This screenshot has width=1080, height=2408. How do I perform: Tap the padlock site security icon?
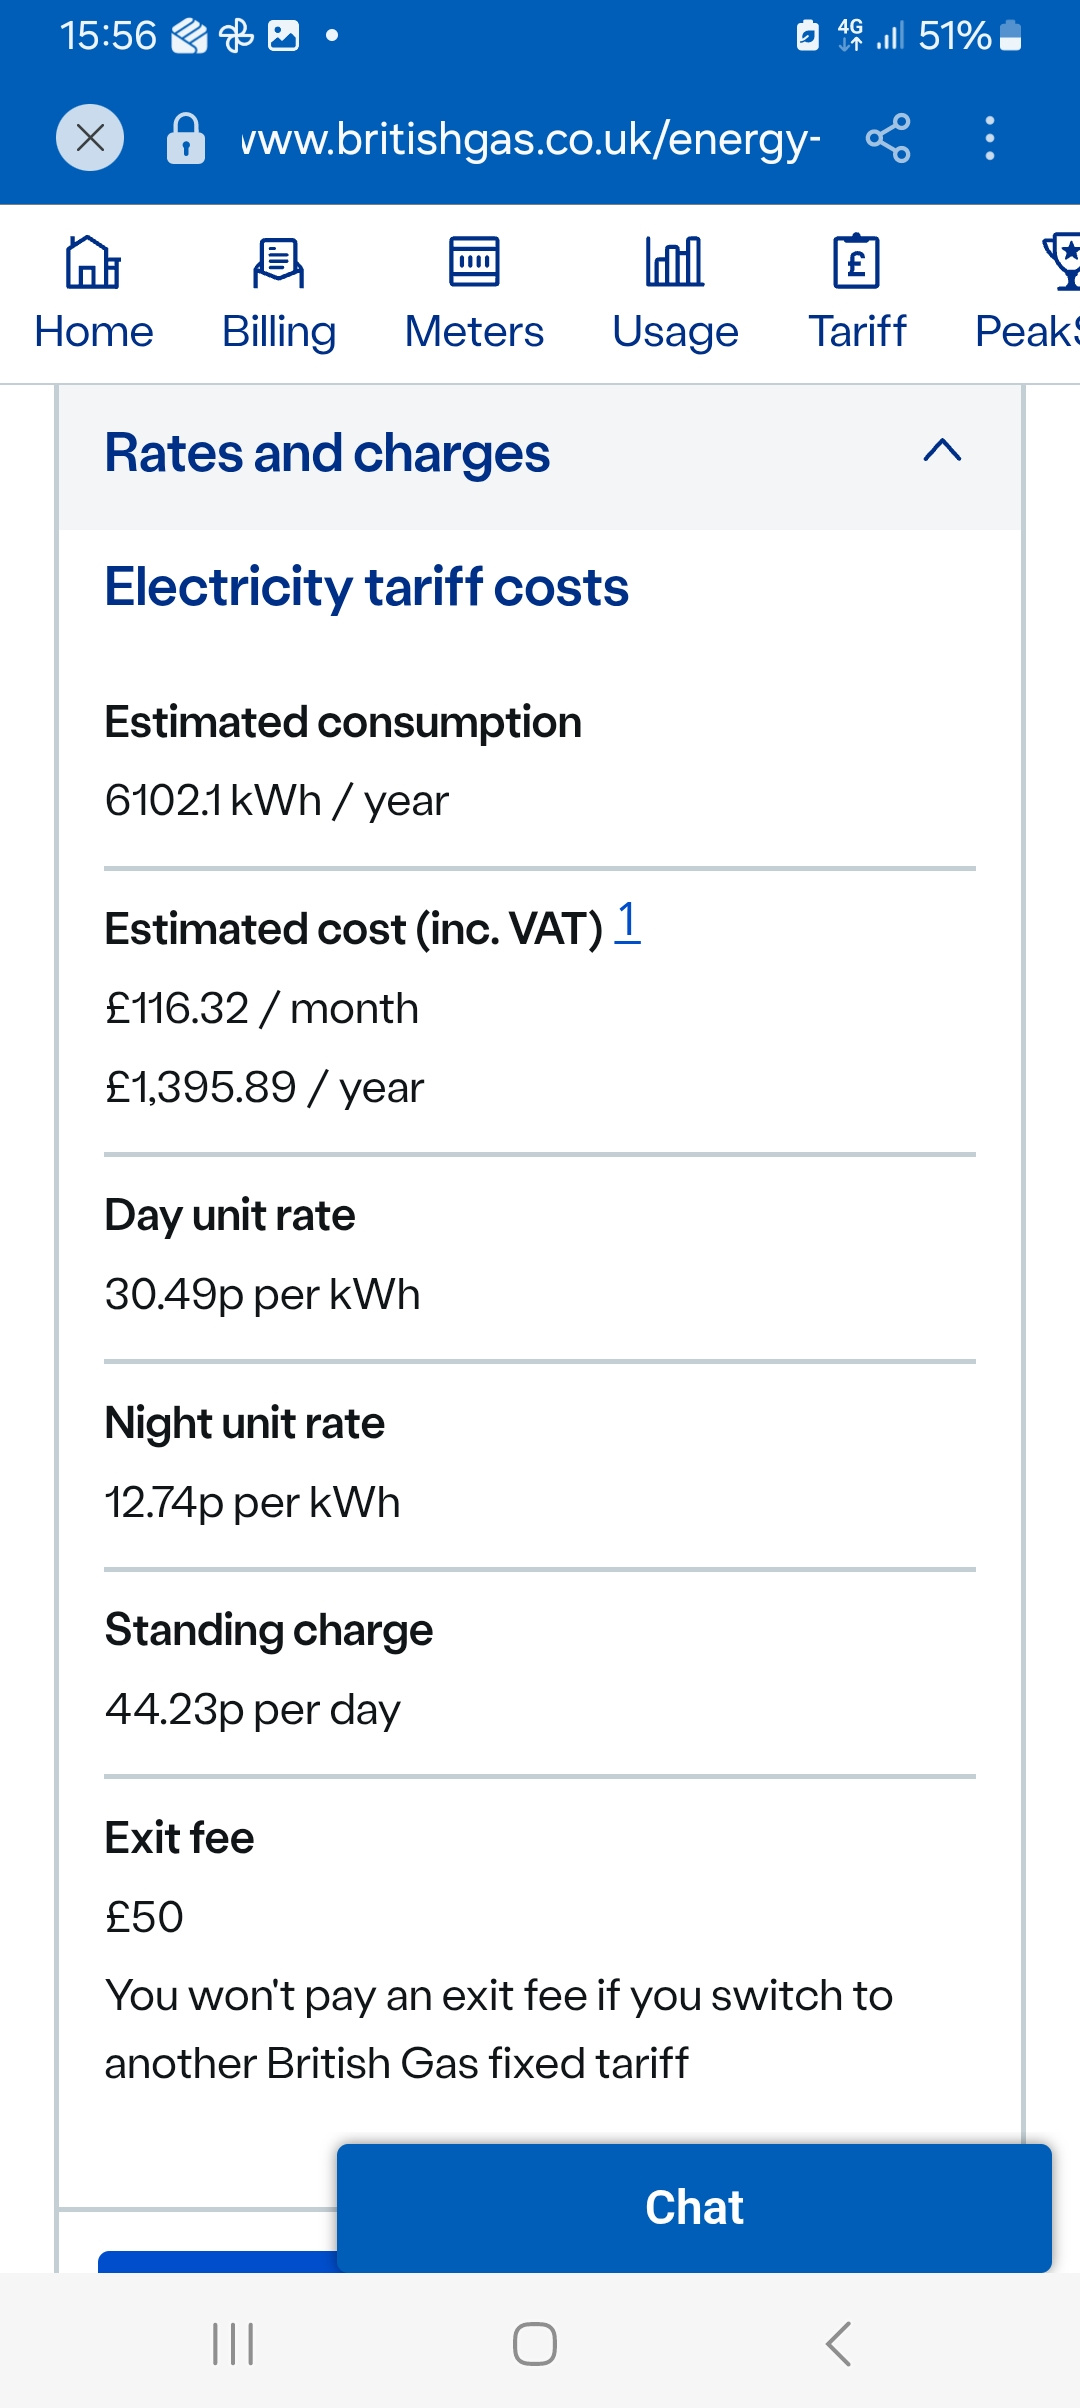coord(186,138)
